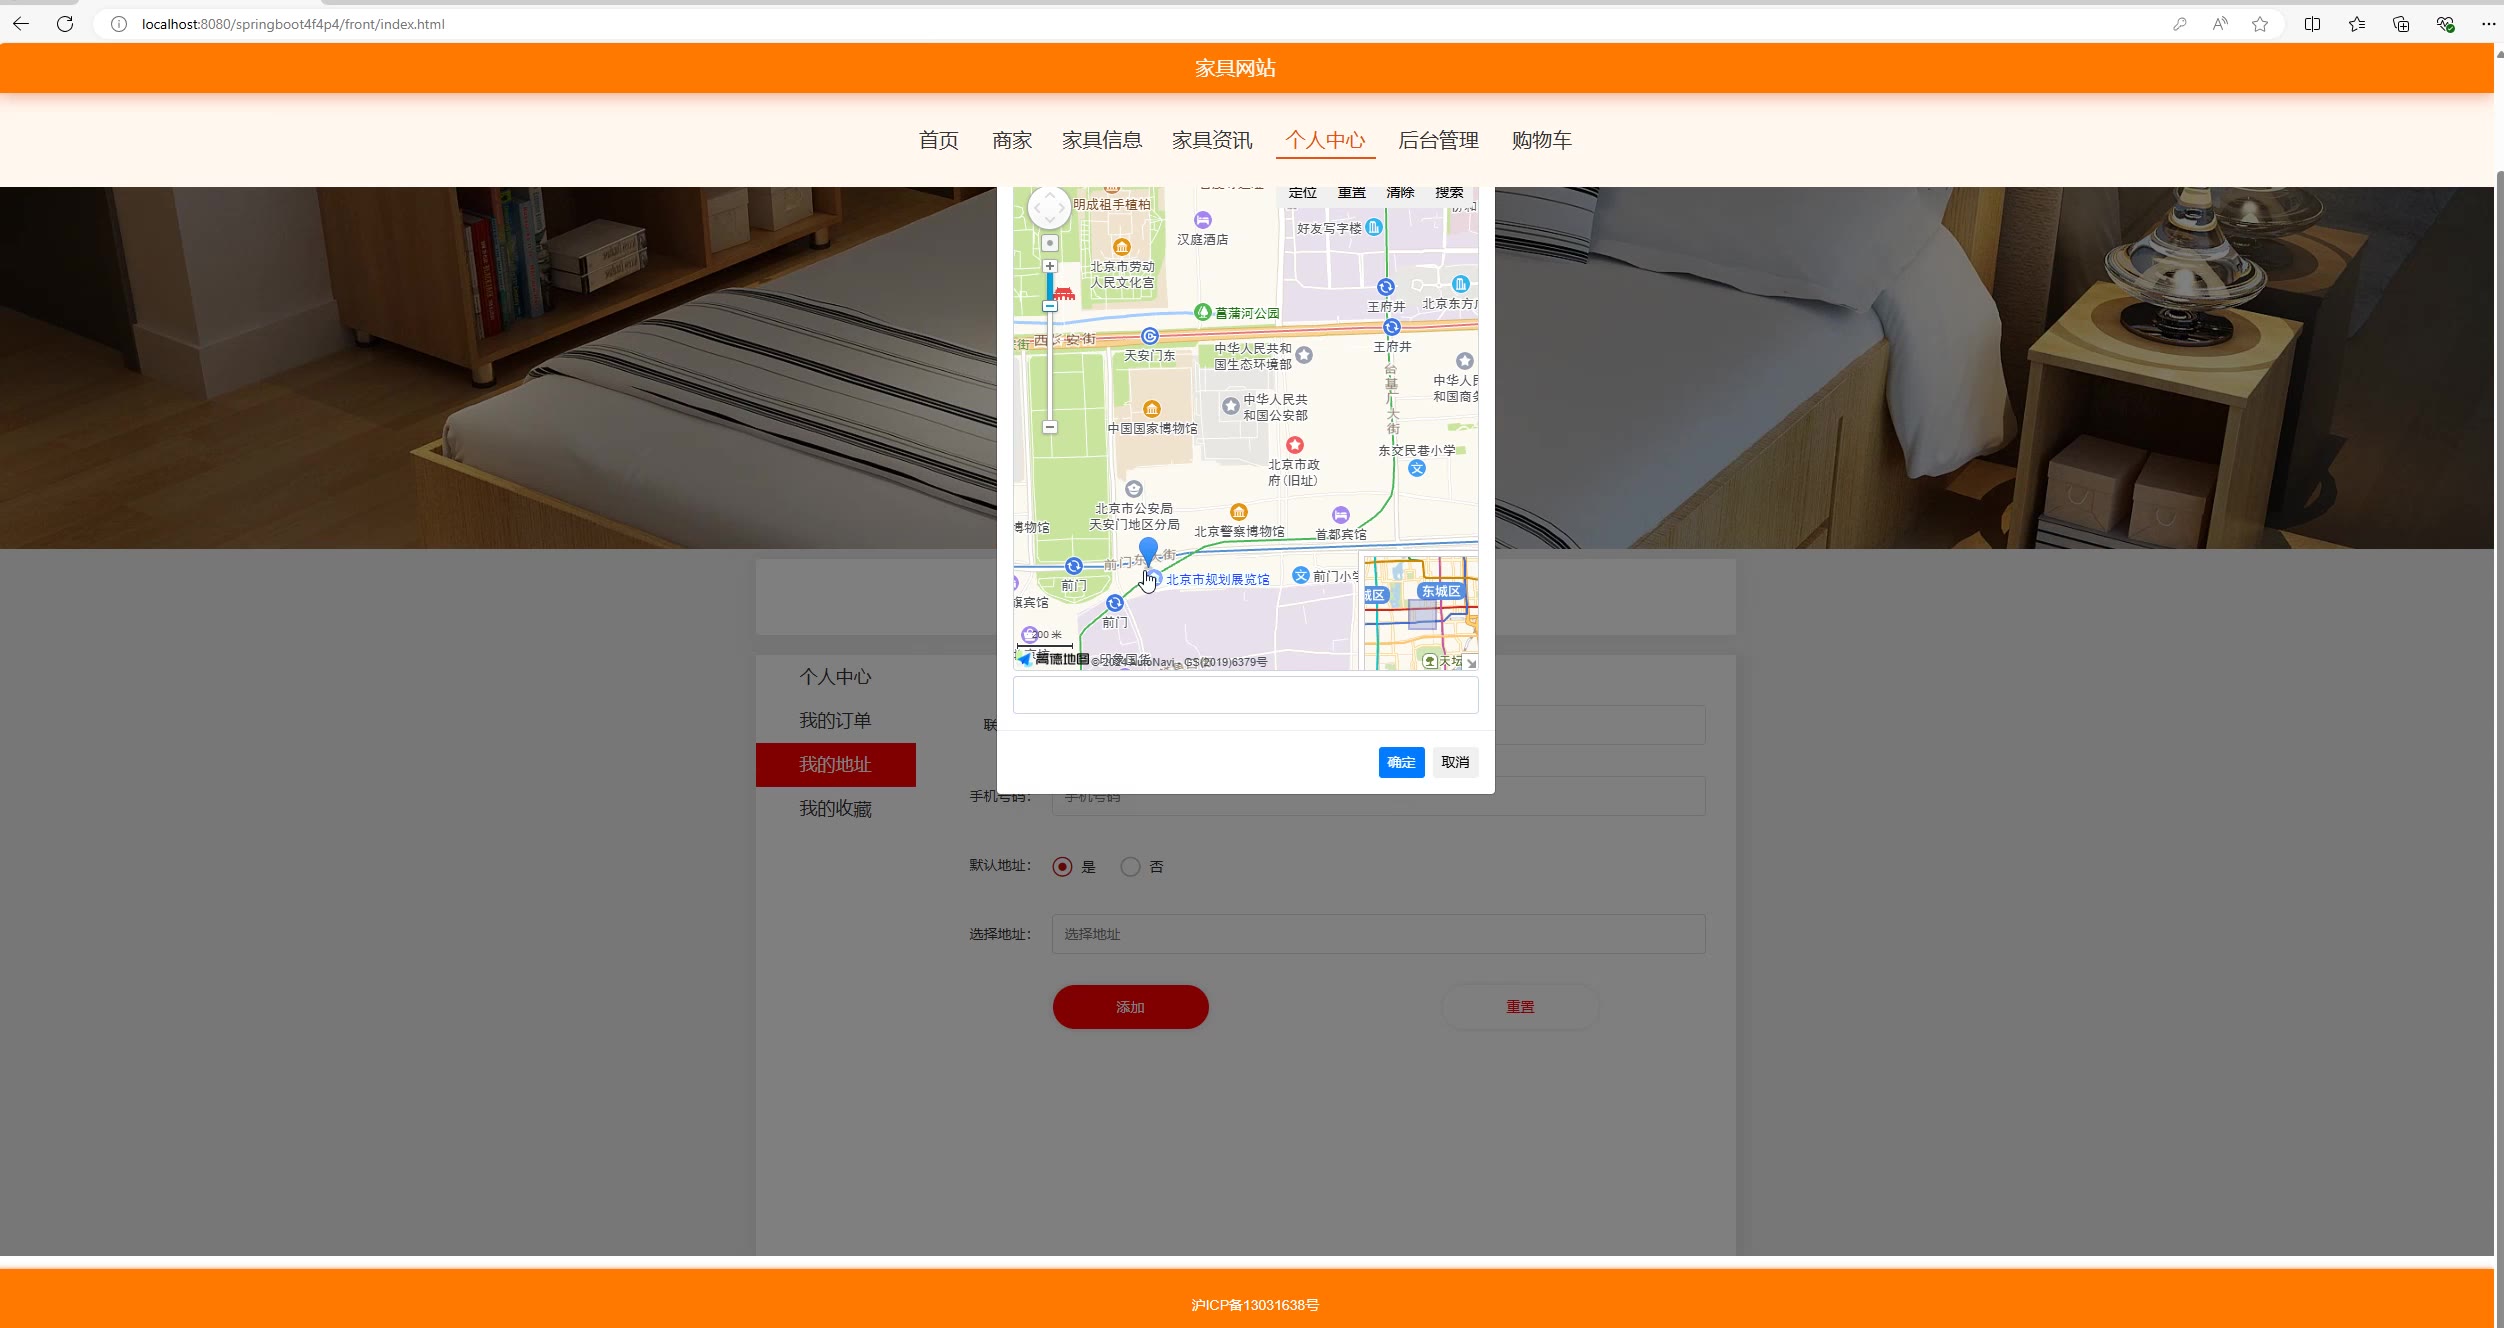View site information icon in address bar

click(119, 24)
